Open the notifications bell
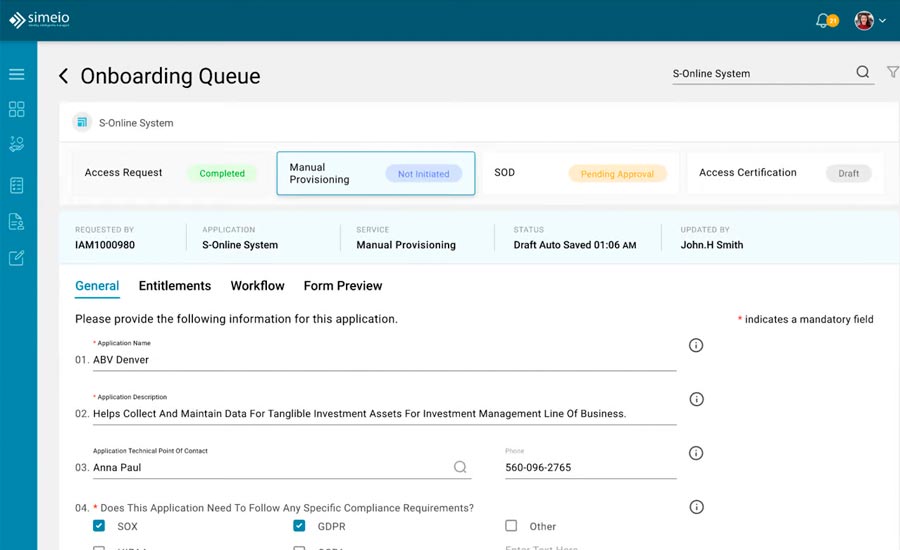900x550 pixels. 823,20
